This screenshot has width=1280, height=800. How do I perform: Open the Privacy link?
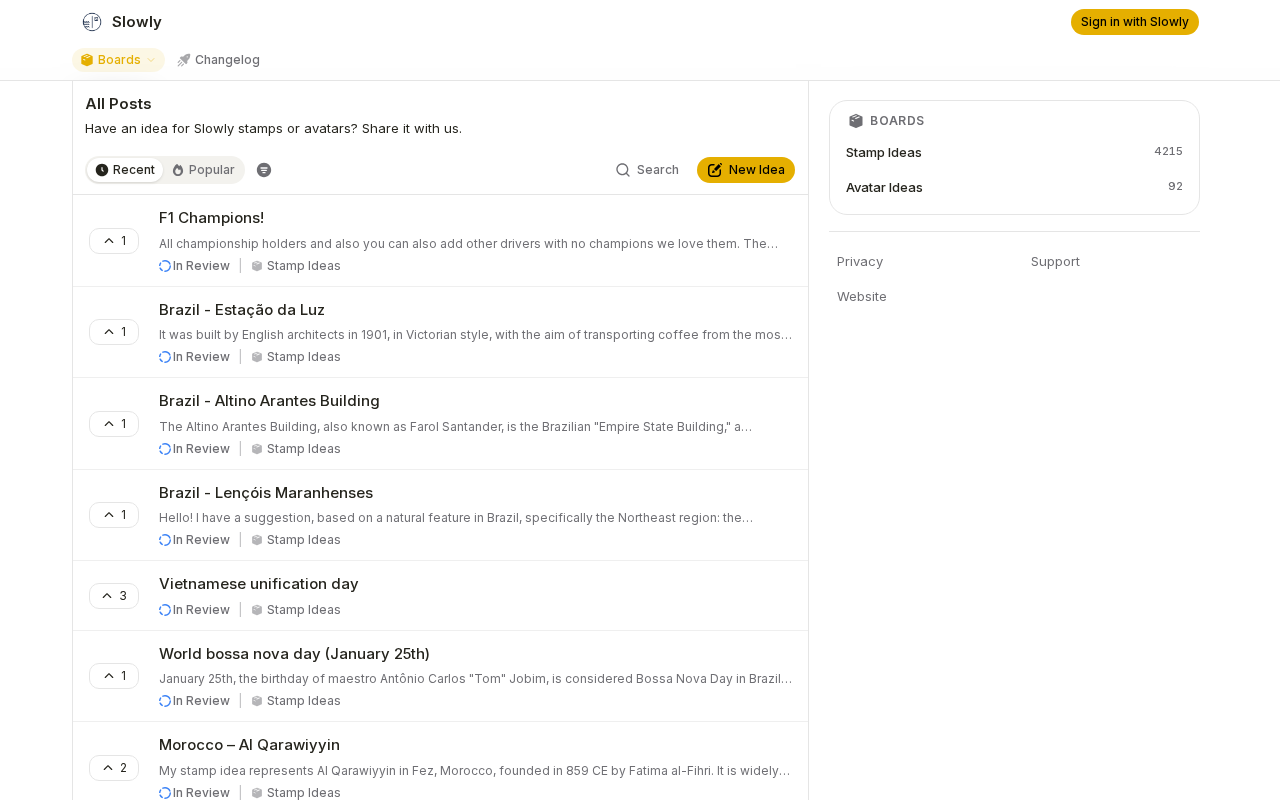tap(860, 261)
